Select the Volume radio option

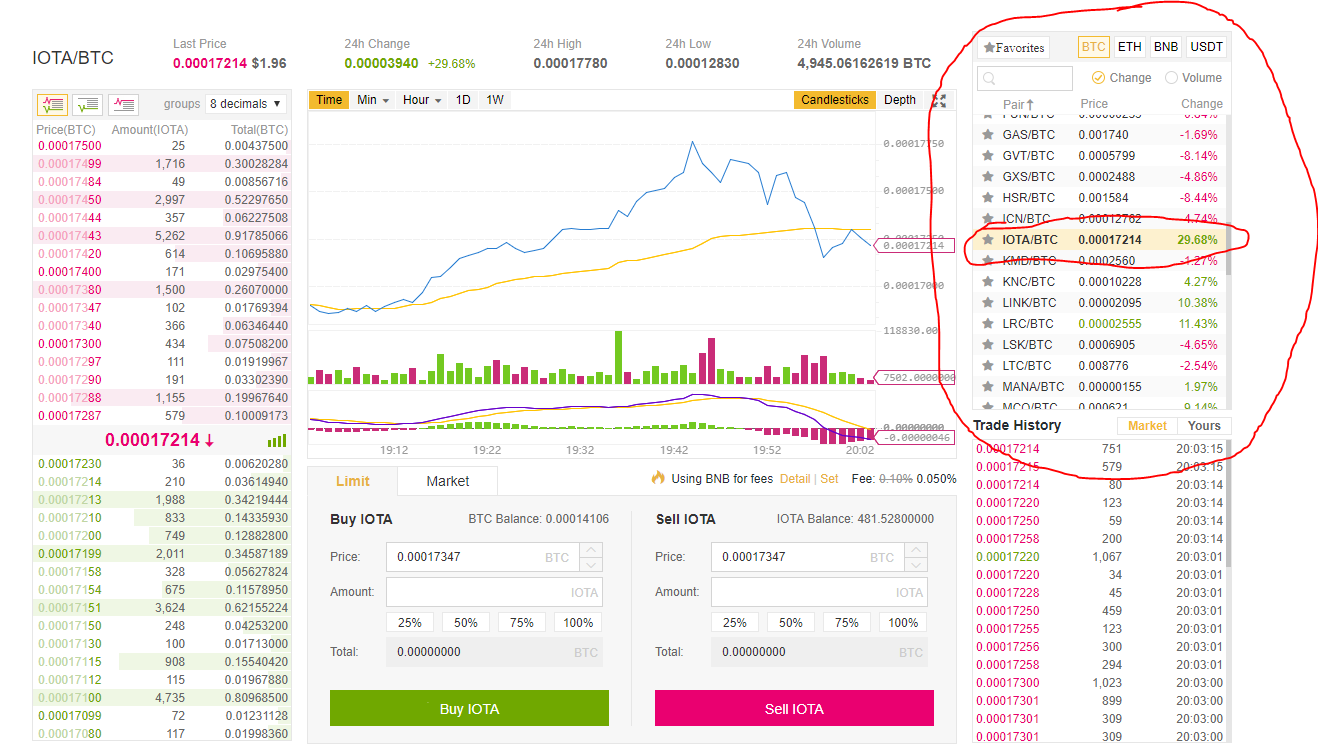pyautogui.click(x=1171, y=78)
